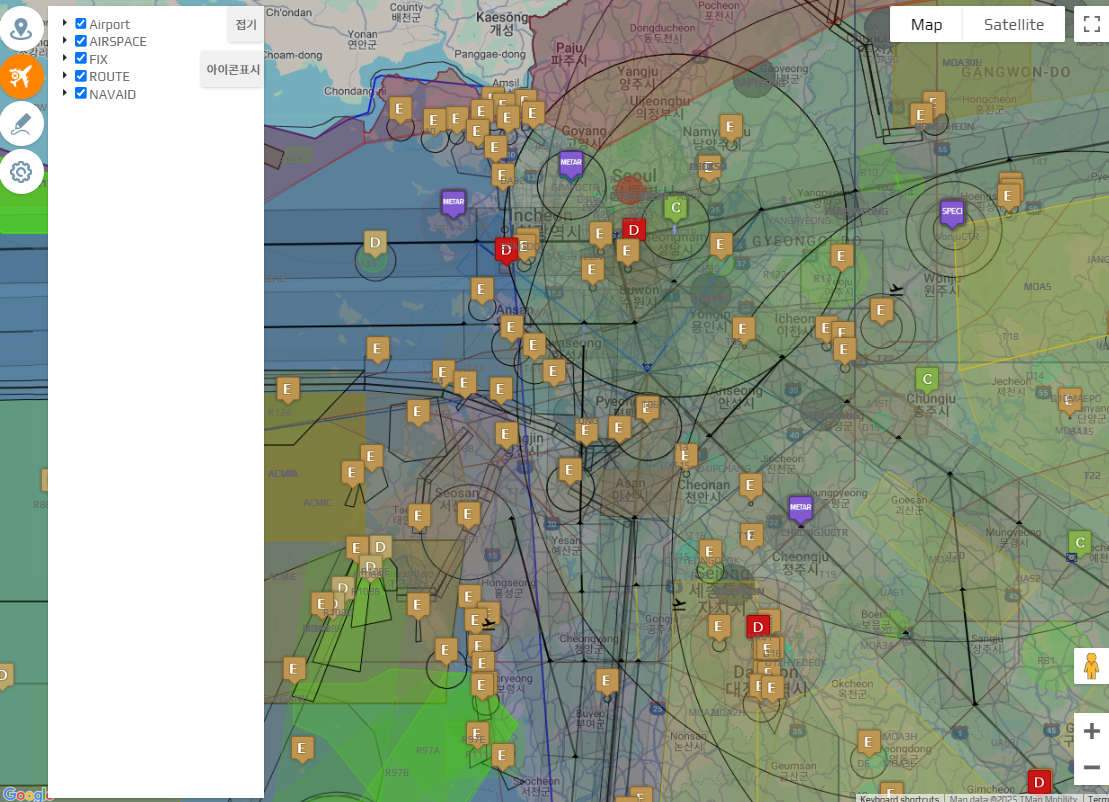Viewport: 1109px width, 802px height.
Task: Click the map marker icon in left sidebar
Action: (x=21, y=29)
